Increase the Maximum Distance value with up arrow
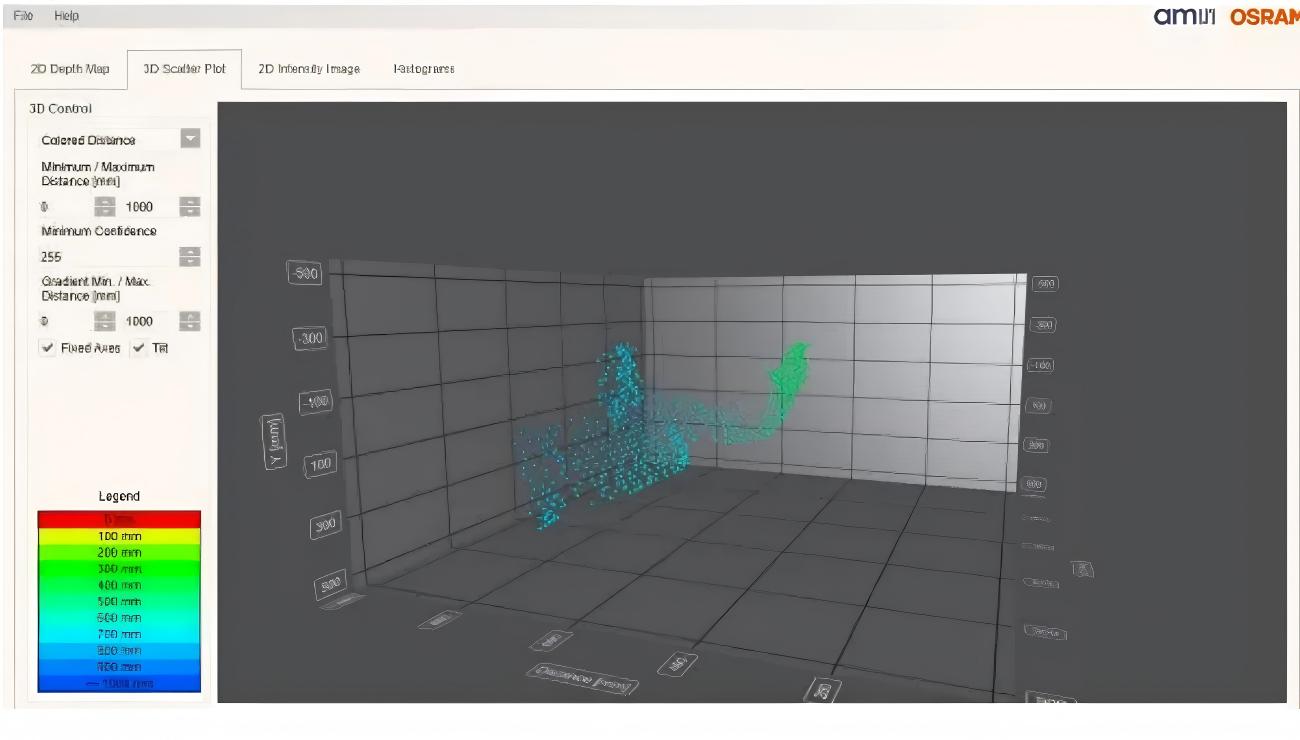1300x740 pixels. (190, 201)
